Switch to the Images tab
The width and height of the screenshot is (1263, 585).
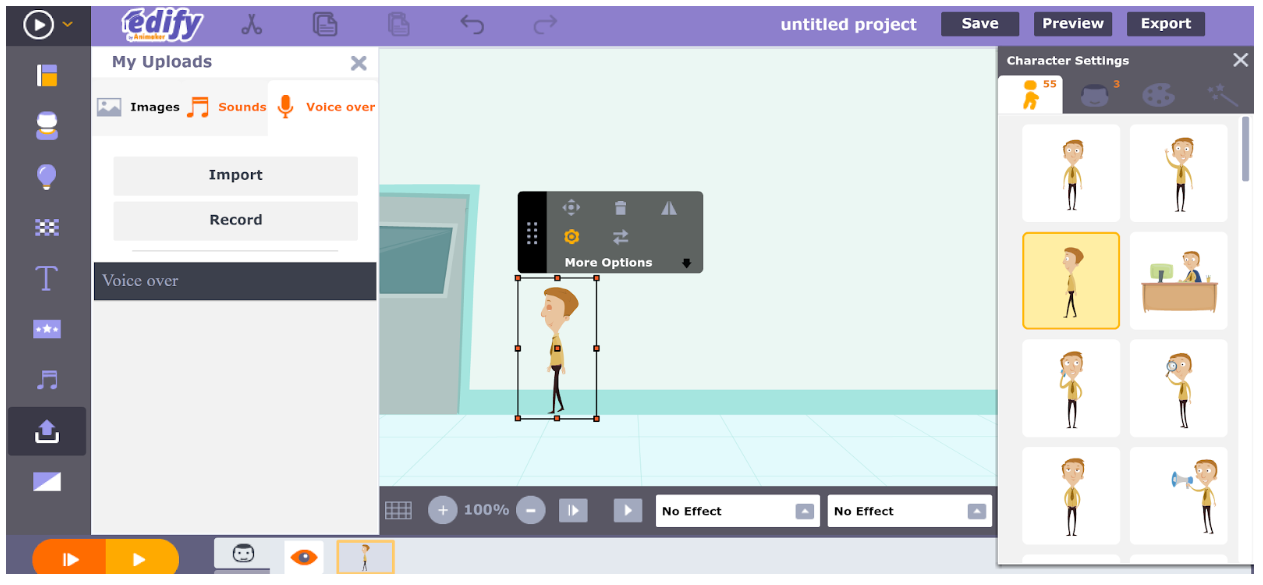pyautogui.click(x=138, y=107)
